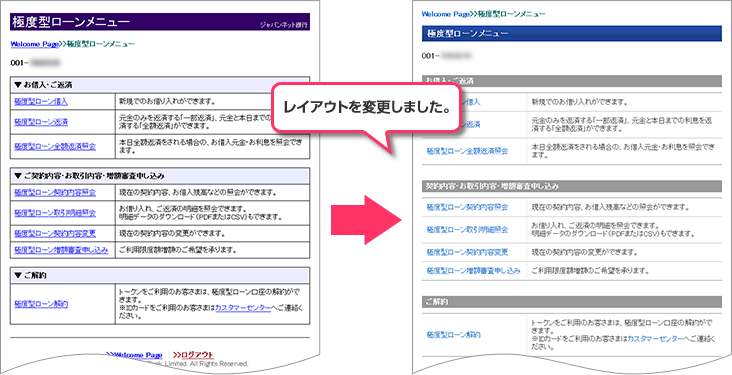Screen dimensions: 732x375
Task: Follow カスタマーセンター link on old purple-header page
Action: tap(243, 308)
